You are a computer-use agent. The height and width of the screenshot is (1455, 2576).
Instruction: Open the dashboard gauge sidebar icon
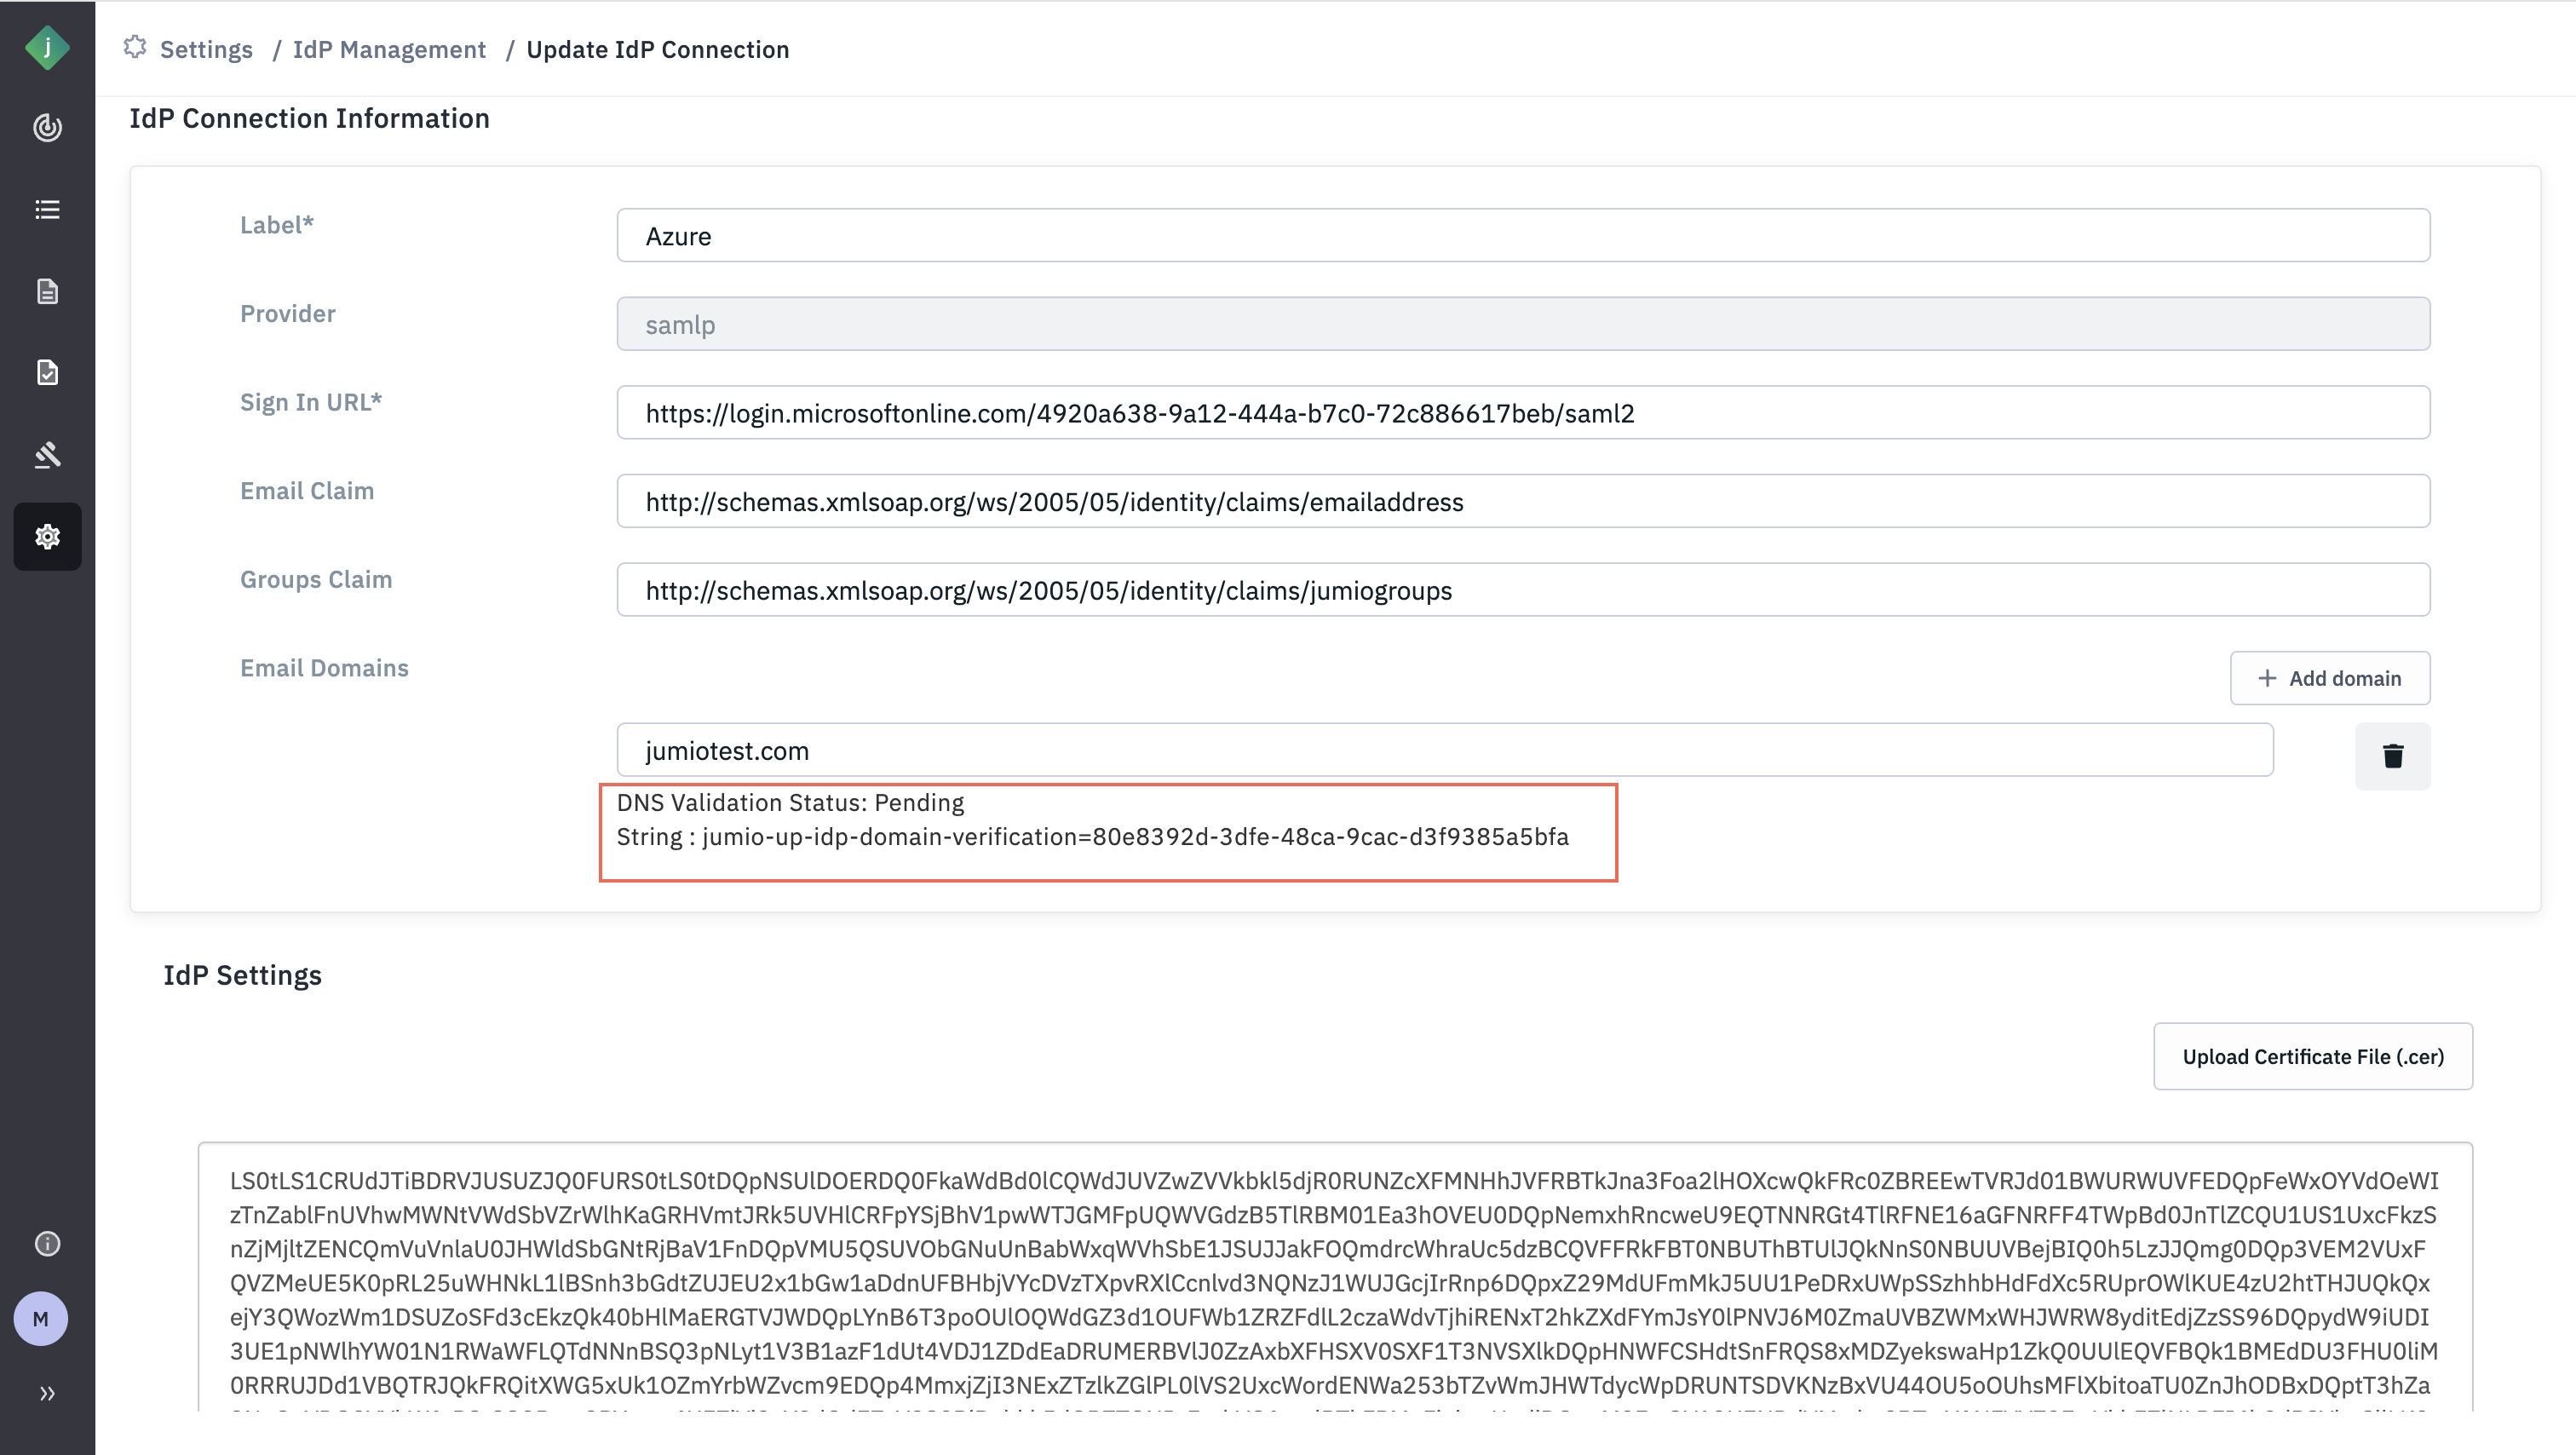[x=47, y=128]
